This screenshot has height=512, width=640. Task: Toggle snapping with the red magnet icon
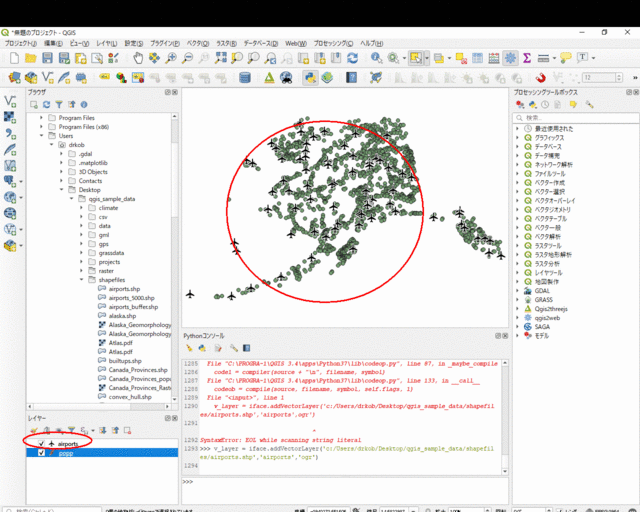coord(540,78)
